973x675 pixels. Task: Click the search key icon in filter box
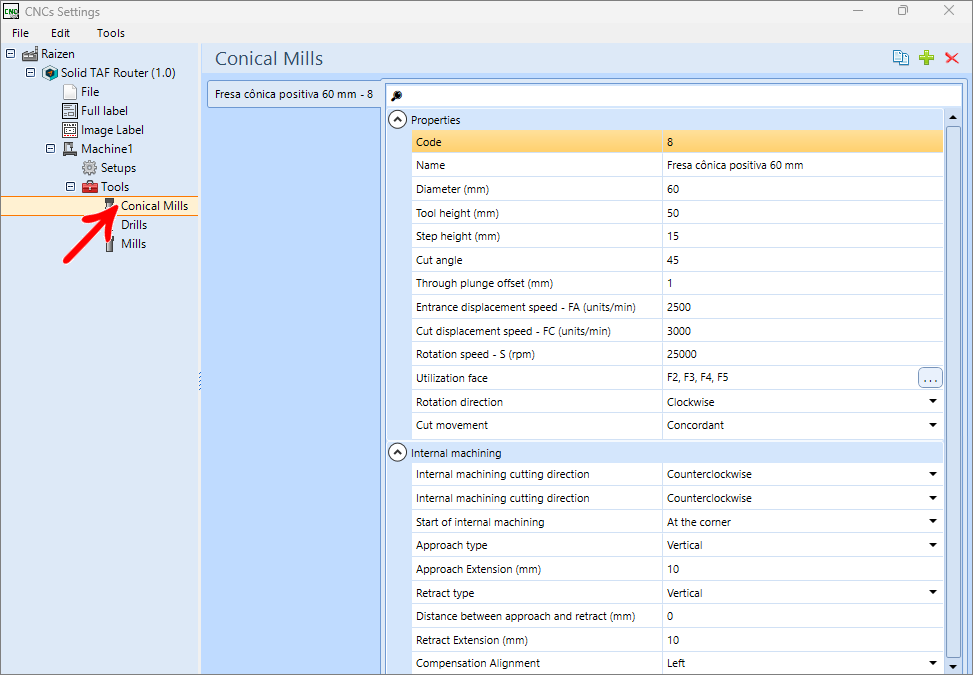click(397, 96)
